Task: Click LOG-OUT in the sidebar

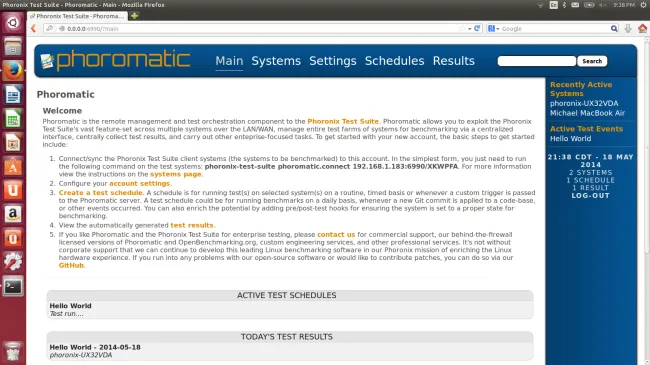Action: tap(590, 195)
